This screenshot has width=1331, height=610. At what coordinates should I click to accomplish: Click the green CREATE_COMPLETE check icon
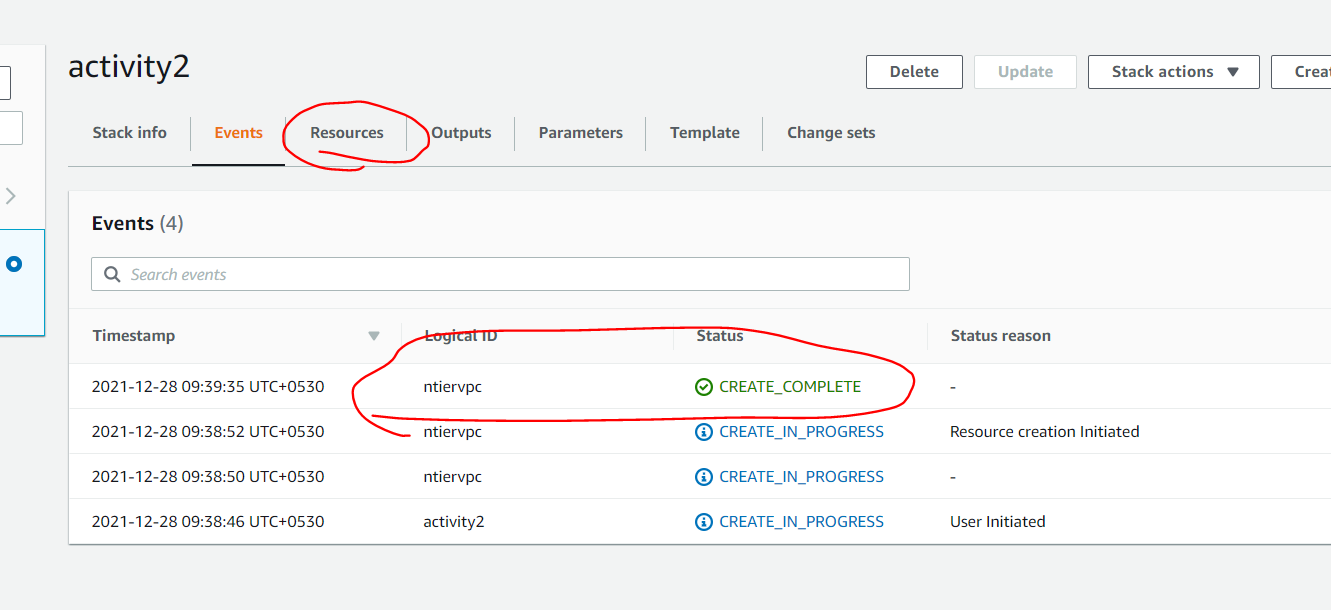tap(704, 387)
